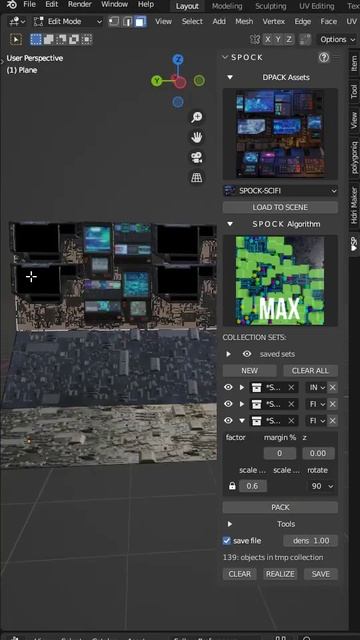Click the SAVE button
Image resolution: width=360 pixels, height=640 pixels.
[x=321, y=574]
